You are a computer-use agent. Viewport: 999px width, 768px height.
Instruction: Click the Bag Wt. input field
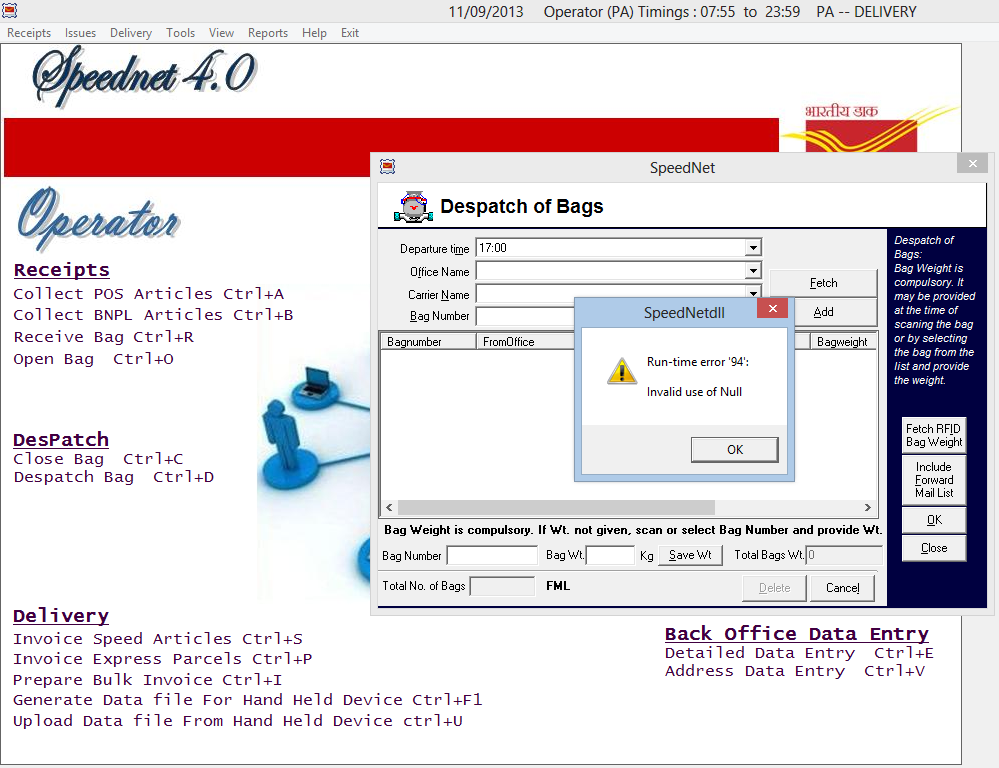click(610, 555)
